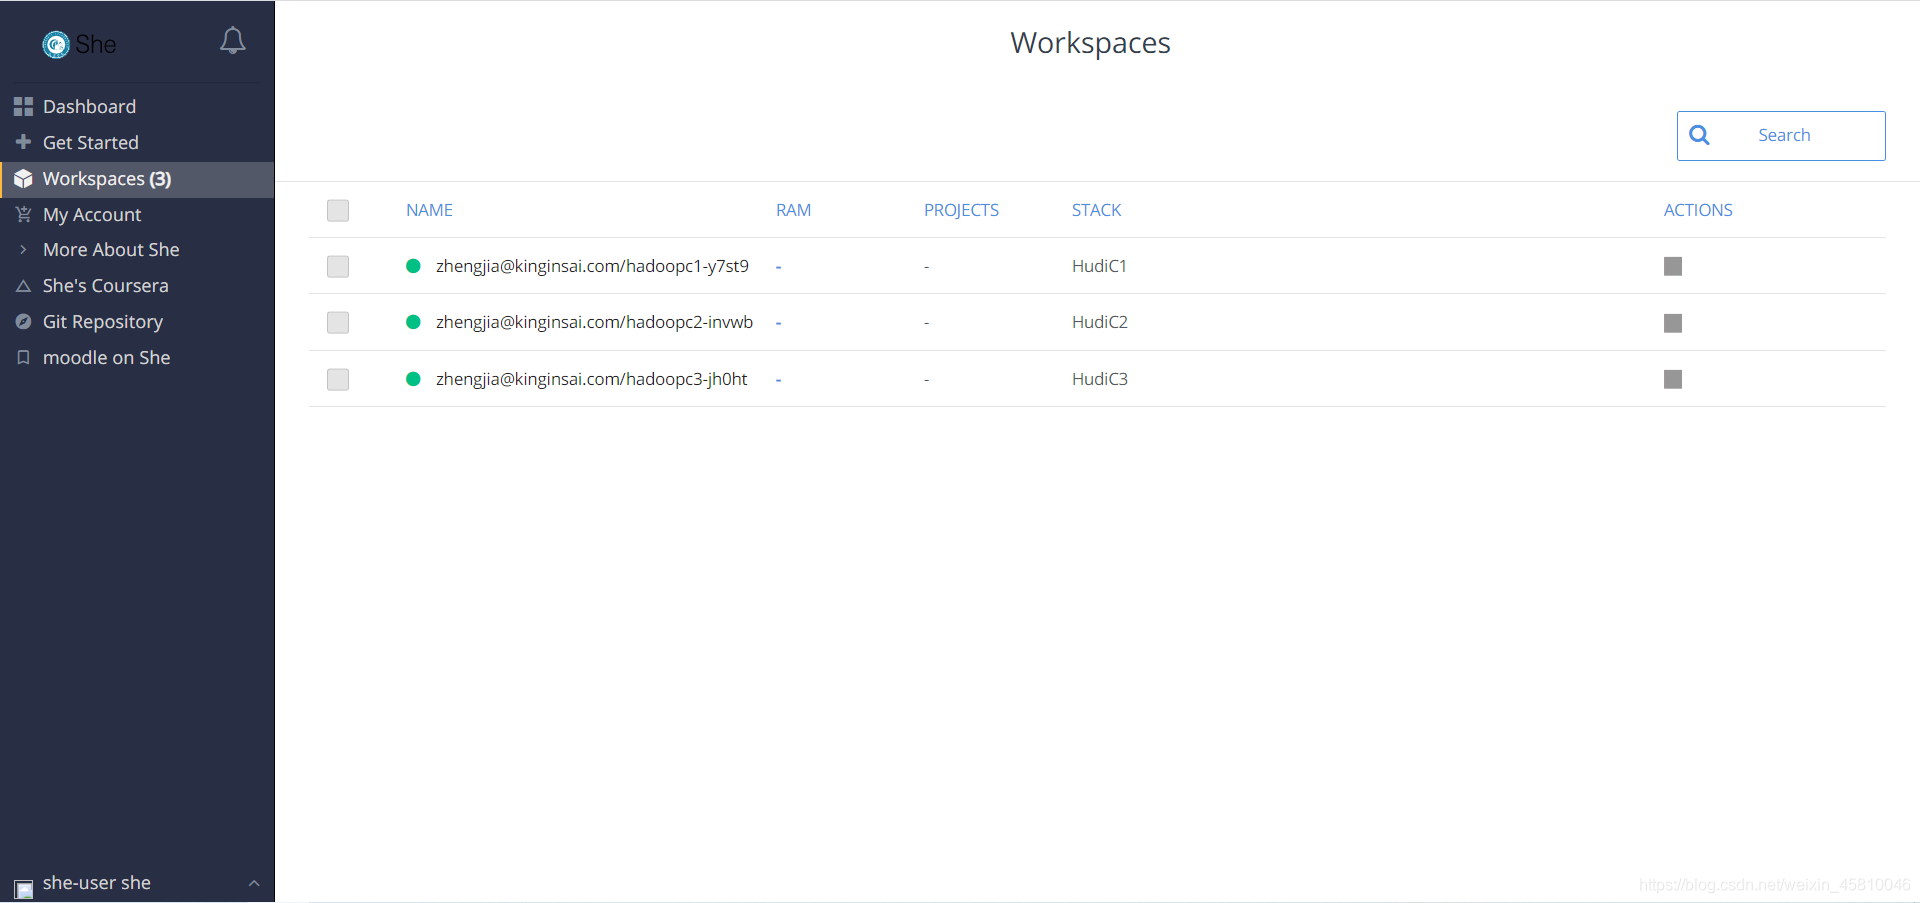Sort by PROJECTS column header
The width and height of the screenshot is (1920, 903).
(961, 210)
